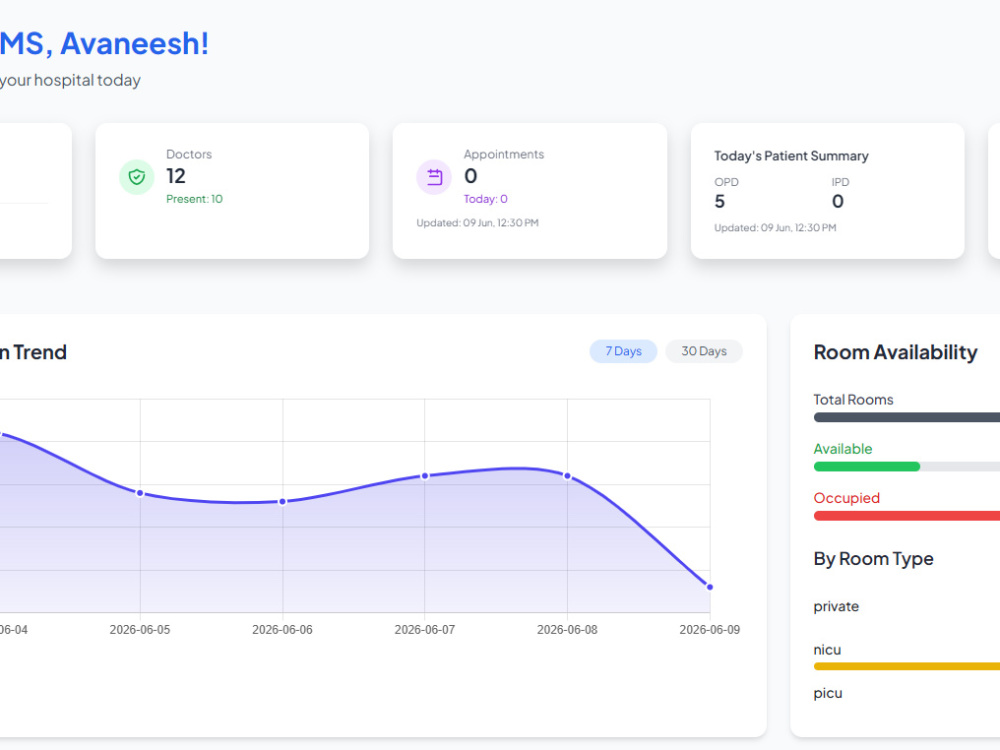This screenshot has height=750, width=1000.
Task: Click the 2026-06-06 axis label
Action: pyautogui.click(x=283, y=630)
